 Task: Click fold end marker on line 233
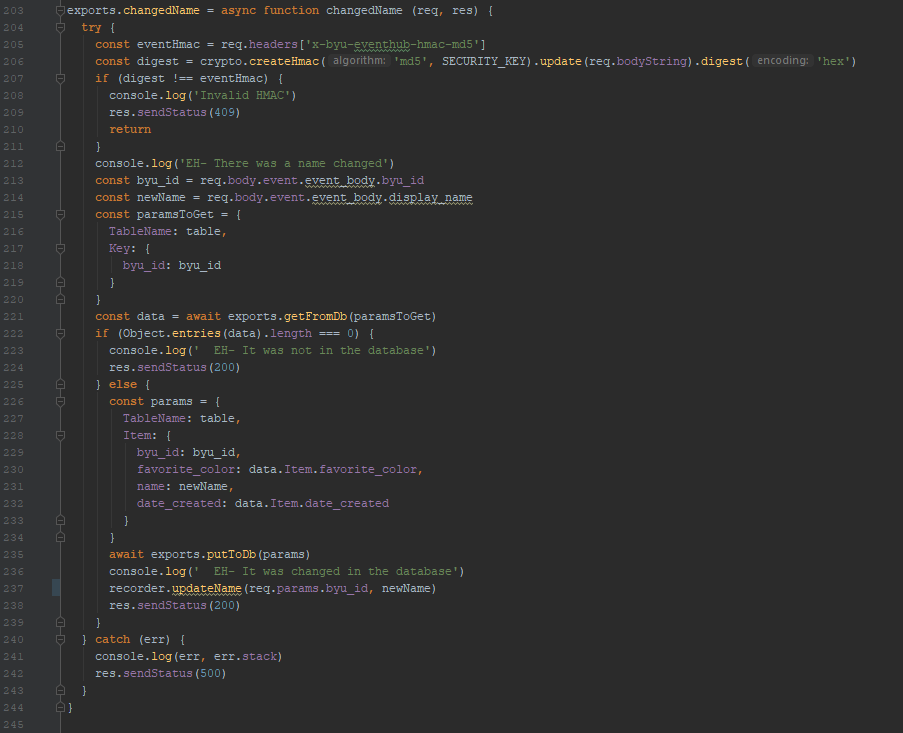tap(60, 521)
